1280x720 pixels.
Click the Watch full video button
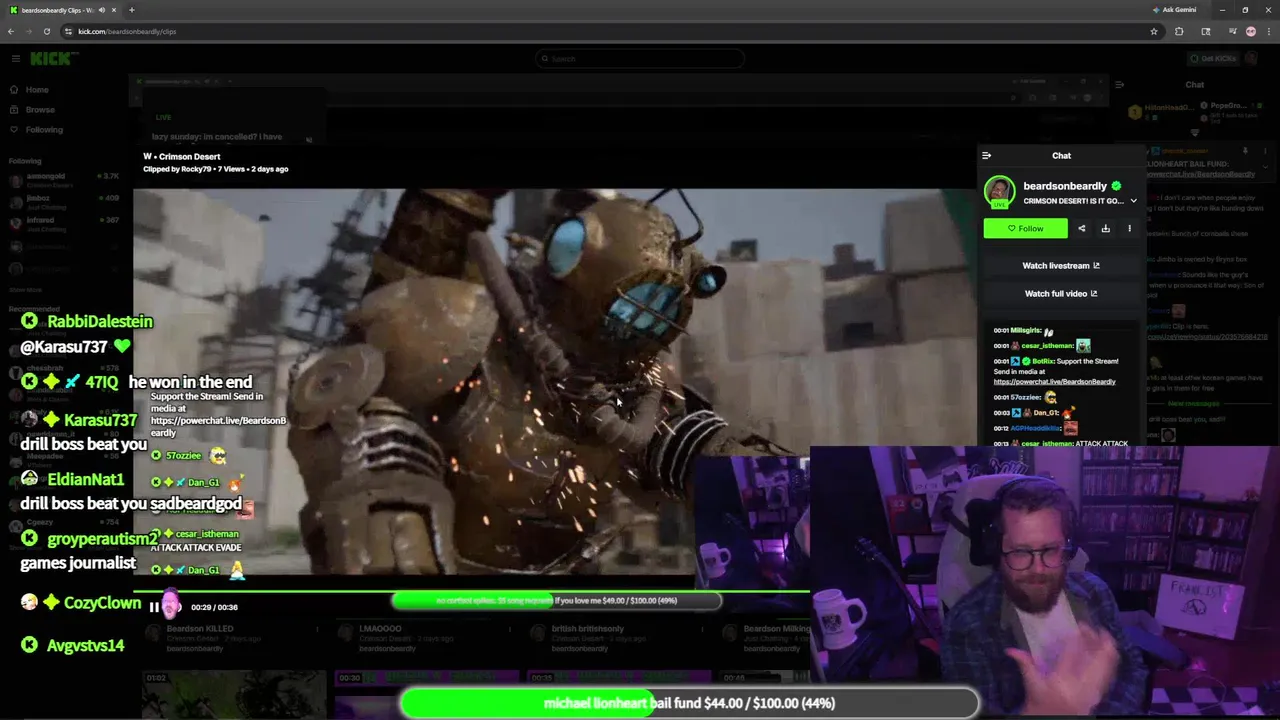click(x=1061, y=294)
